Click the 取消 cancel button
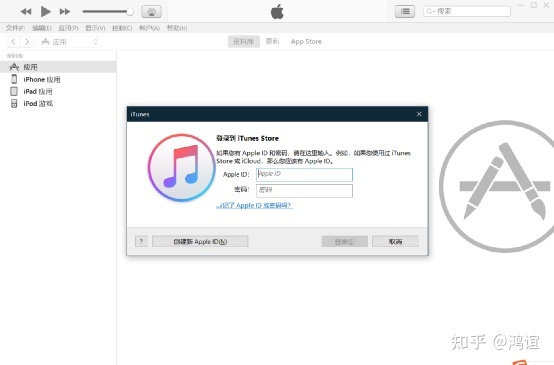Image resolution: width=554 pixels, height=365 pixels. (395, 241)
